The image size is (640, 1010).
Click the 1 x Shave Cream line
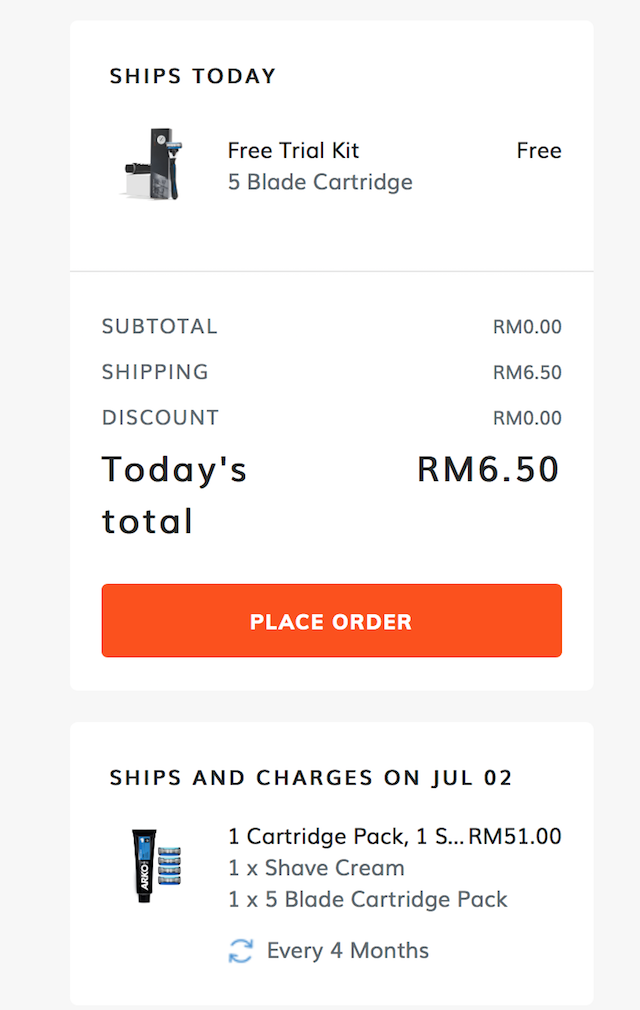[316, 868]
